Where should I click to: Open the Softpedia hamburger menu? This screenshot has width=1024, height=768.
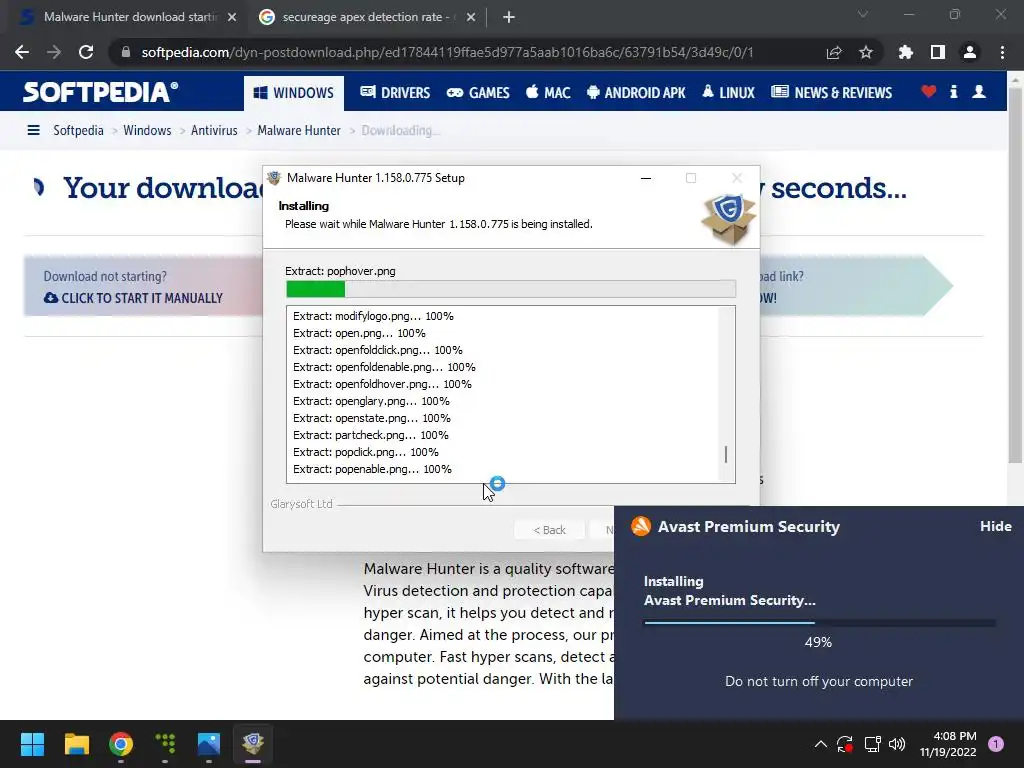[x=33, y=131]
